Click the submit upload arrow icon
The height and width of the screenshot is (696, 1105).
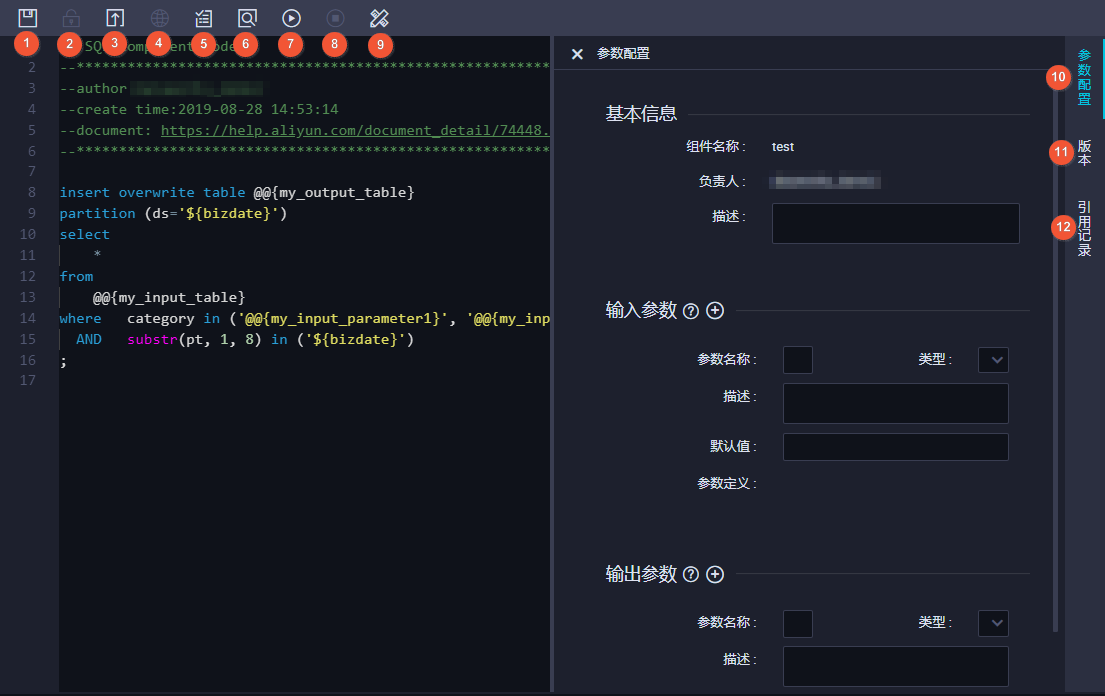(x=115, y=18)
